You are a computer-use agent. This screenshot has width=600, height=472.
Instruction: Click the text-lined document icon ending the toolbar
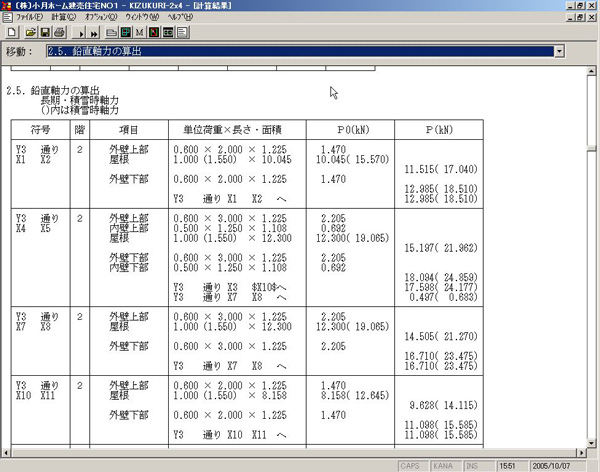point(182,33)
